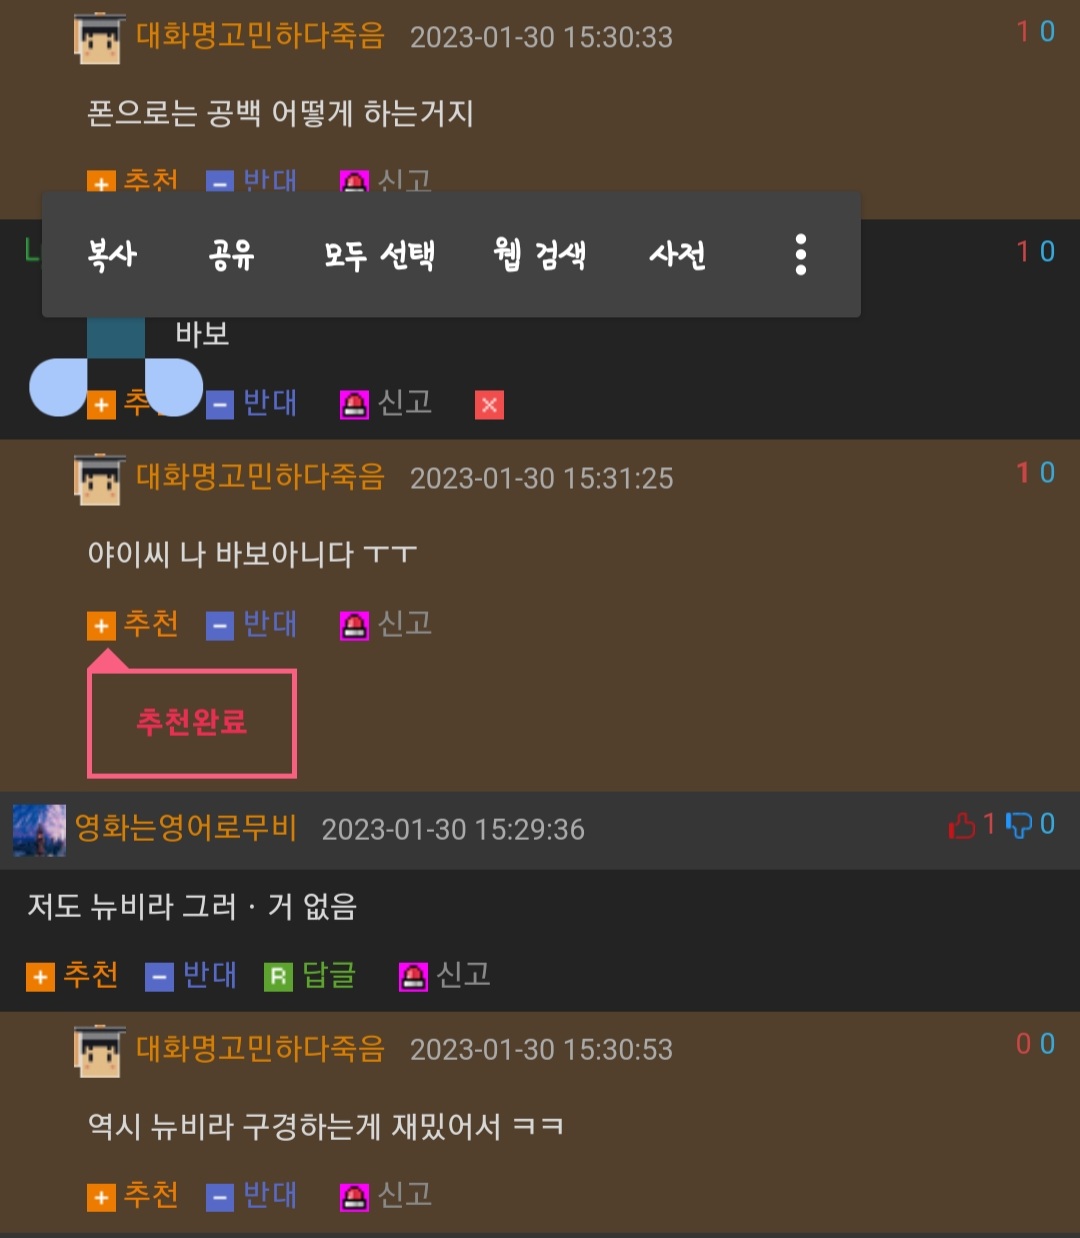Click 반대 under 야이씨 나 바보아니다 comment
This screenshot has width=1080, height=1238.
click(x=252, y=625)
